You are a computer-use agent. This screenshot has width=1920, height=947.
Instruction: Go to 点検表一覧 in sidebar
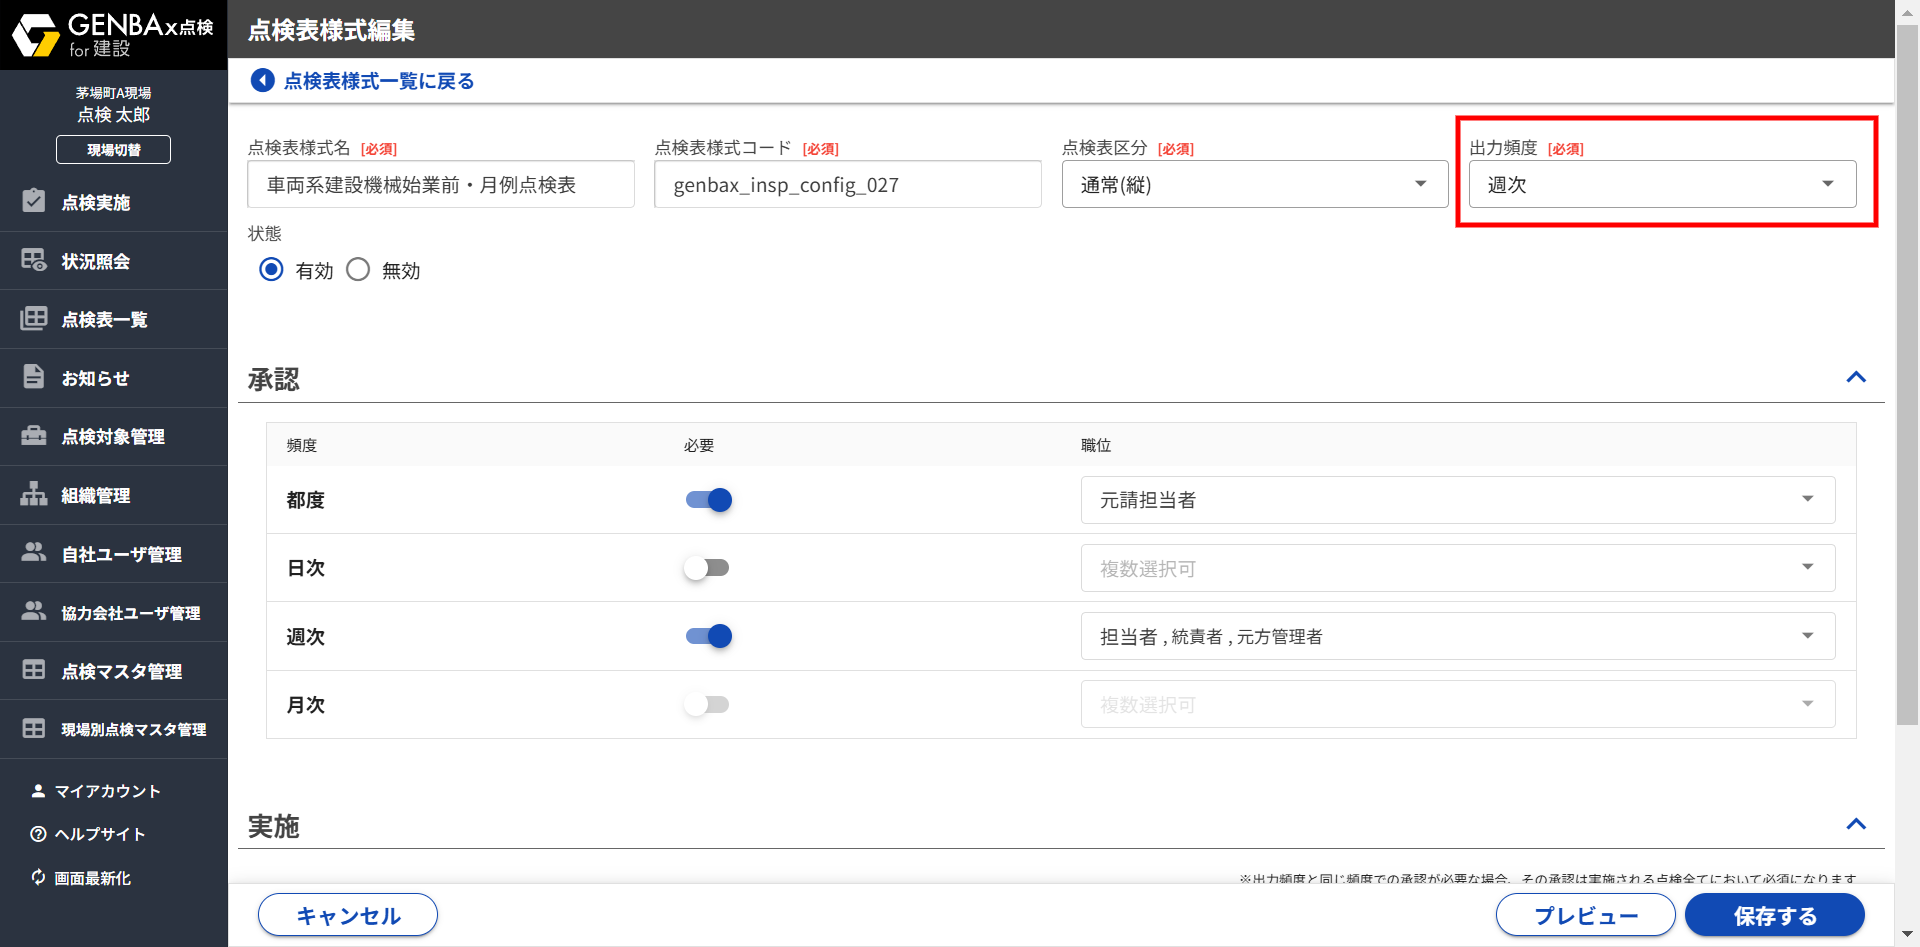point(104,319)
